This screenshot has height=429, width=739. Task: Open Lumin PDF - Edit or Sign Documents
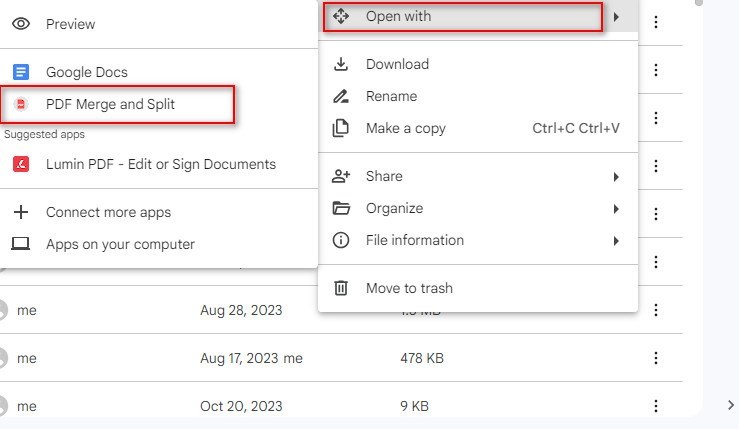point(160,164)
